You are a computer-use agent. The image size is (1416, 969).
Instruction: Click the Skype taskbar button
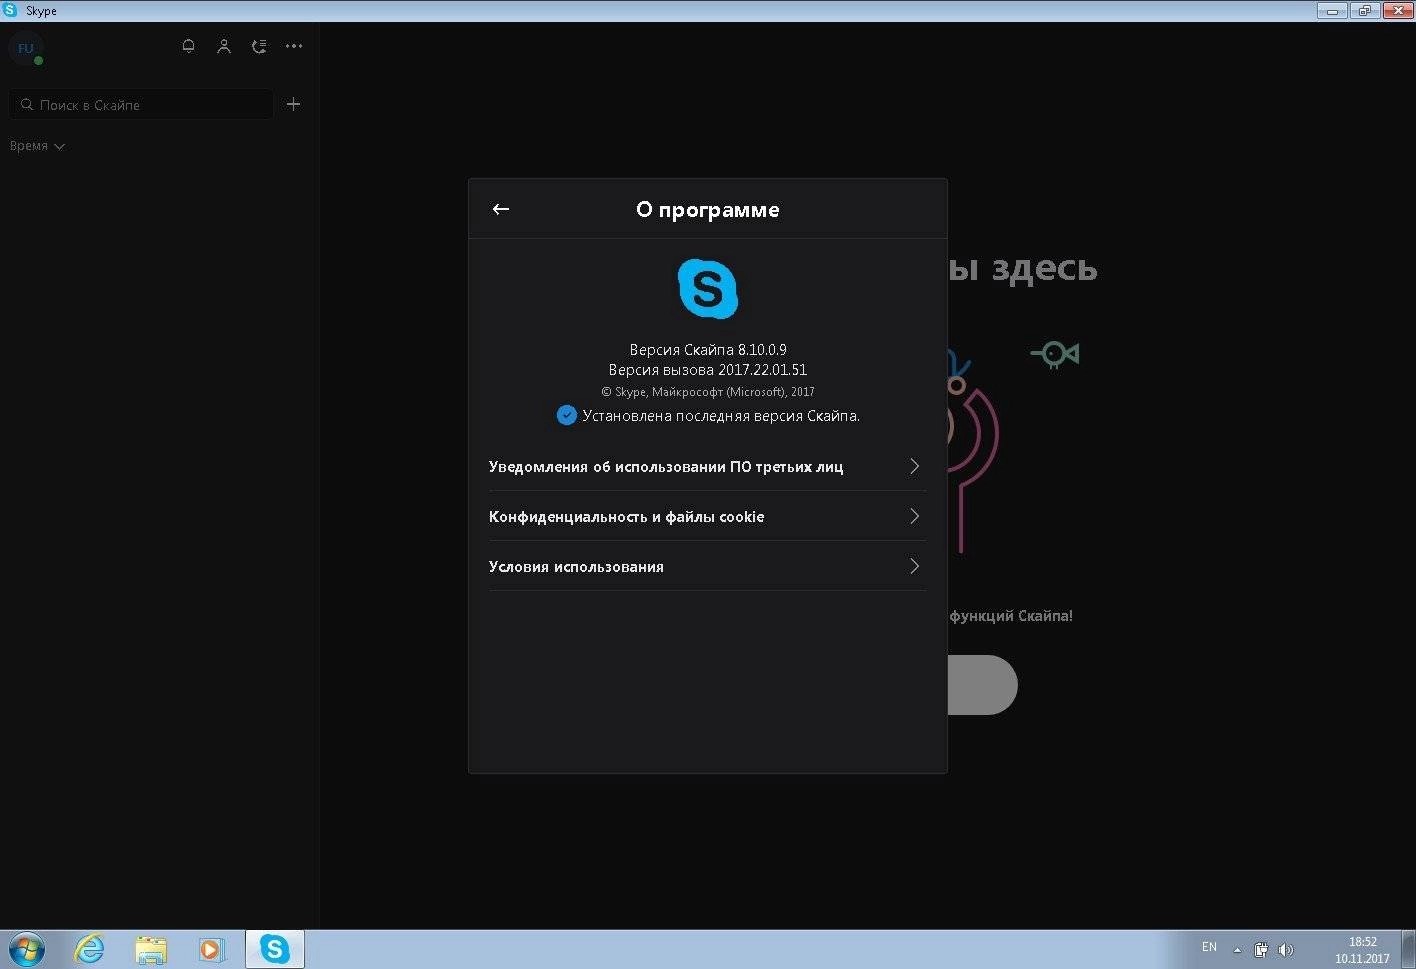(x=274, y=948)
